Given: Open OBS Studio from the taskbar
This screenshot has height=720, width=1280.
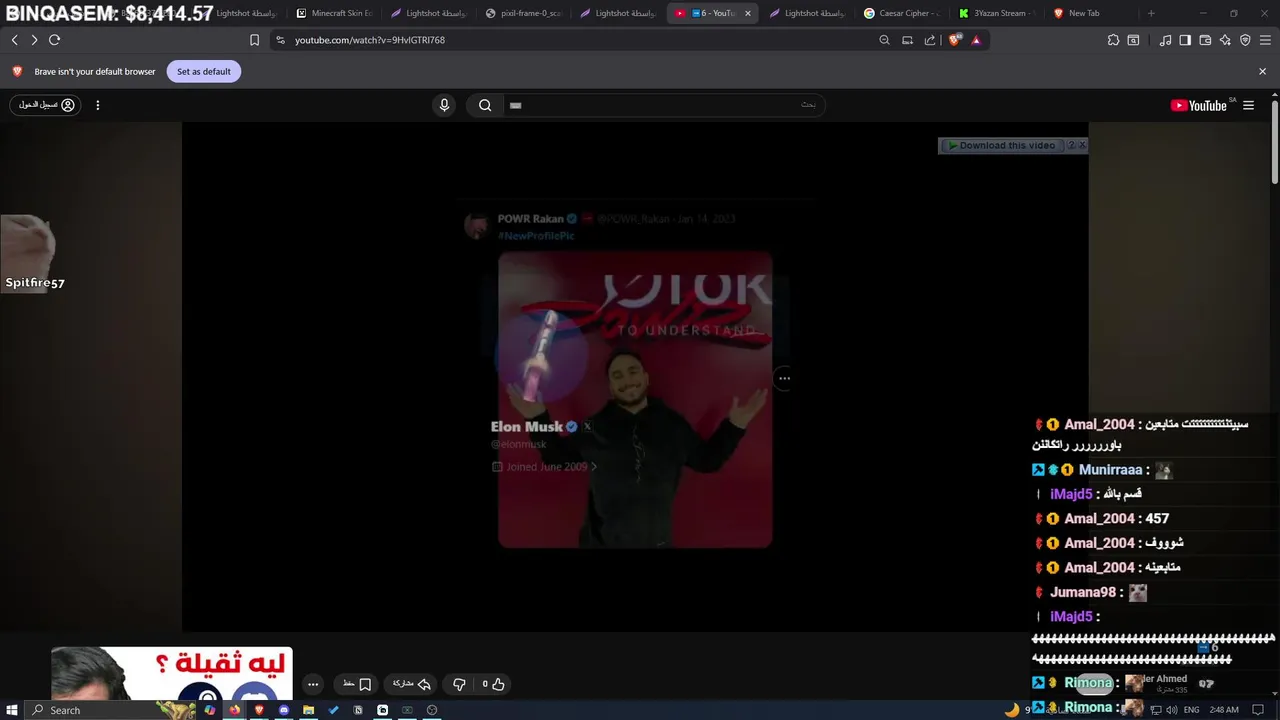Looking at the screenshot, I should coord(432,710).
